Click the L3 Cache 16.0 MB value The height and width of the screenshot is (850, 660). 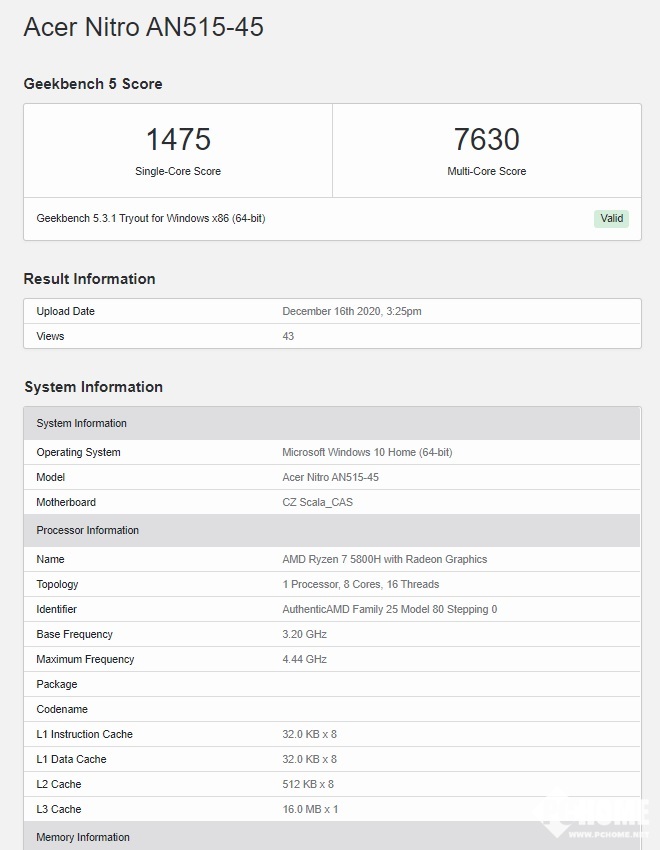[x=310, y=809]
